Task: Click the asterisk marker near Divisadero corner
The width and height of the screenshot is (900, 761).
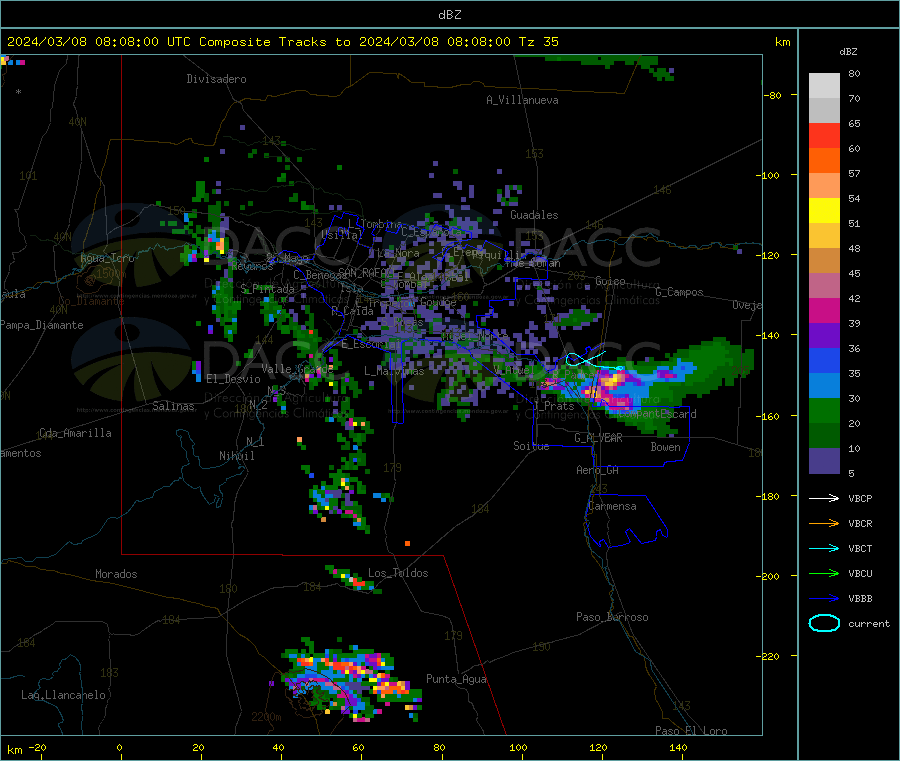Action: [x=19, y=92]
